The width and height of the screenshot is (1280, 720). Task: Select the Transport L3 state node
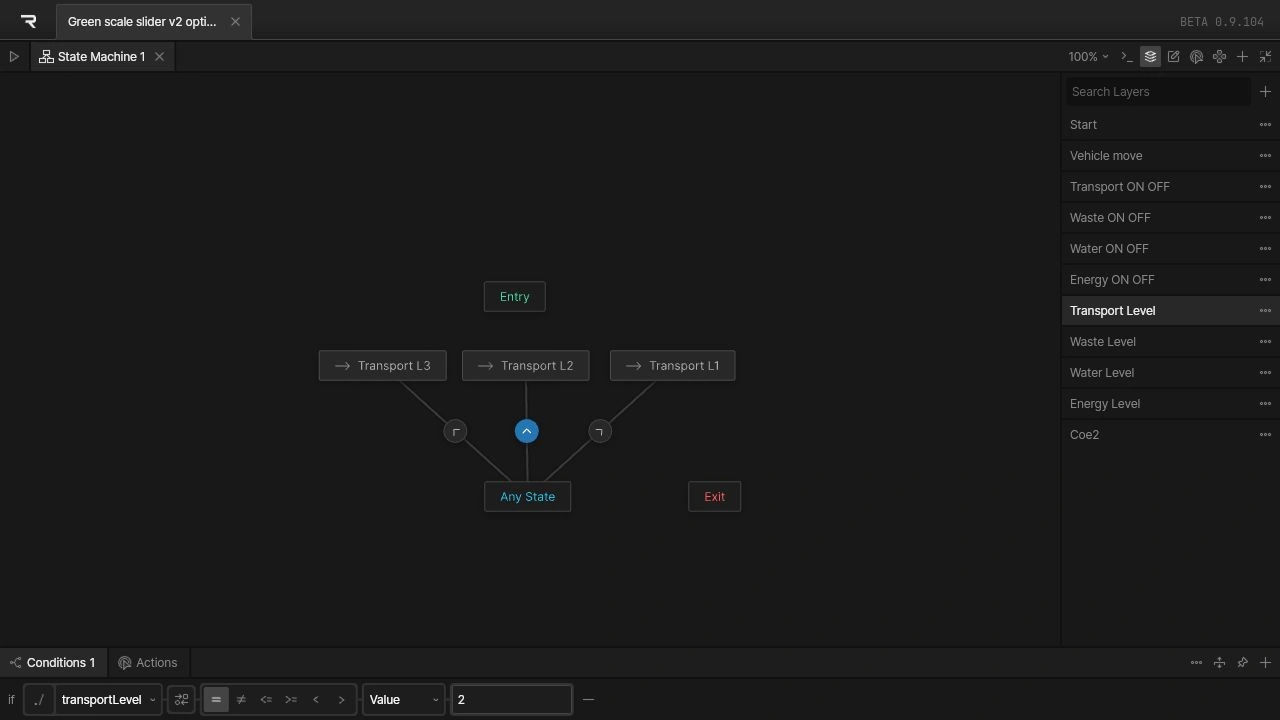383,366
